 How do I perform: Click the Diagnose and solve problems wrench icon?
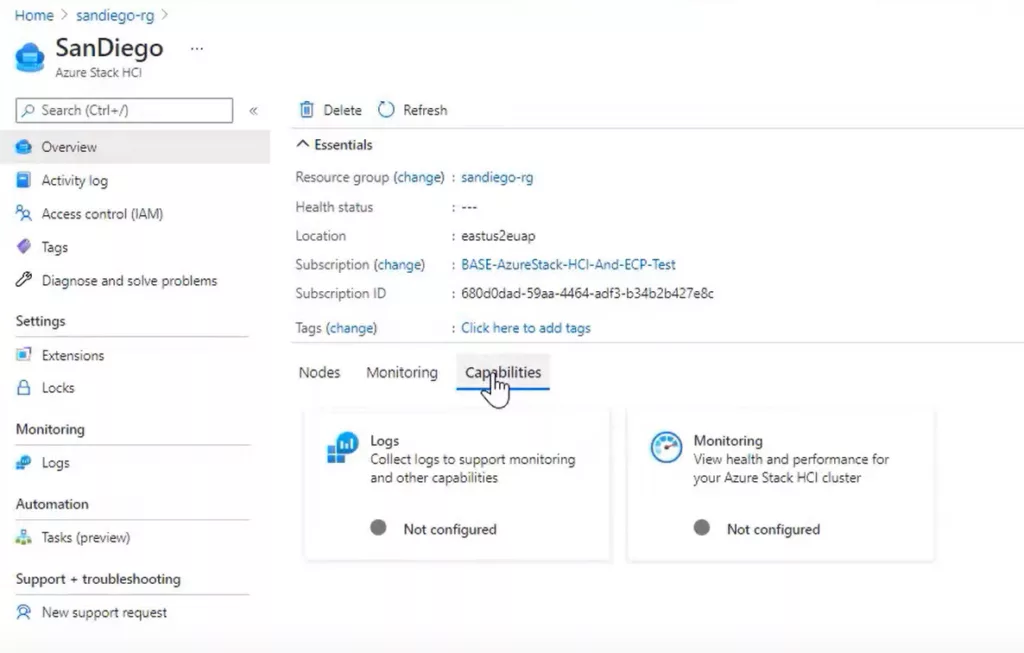click(24, 280)
